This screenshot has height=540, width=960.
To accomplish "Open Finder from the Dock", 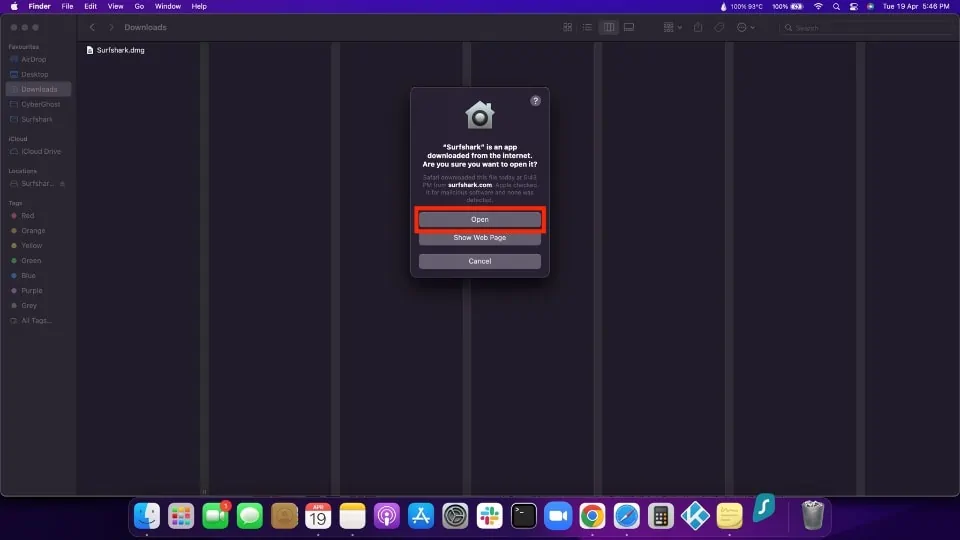I will (147, 516).
